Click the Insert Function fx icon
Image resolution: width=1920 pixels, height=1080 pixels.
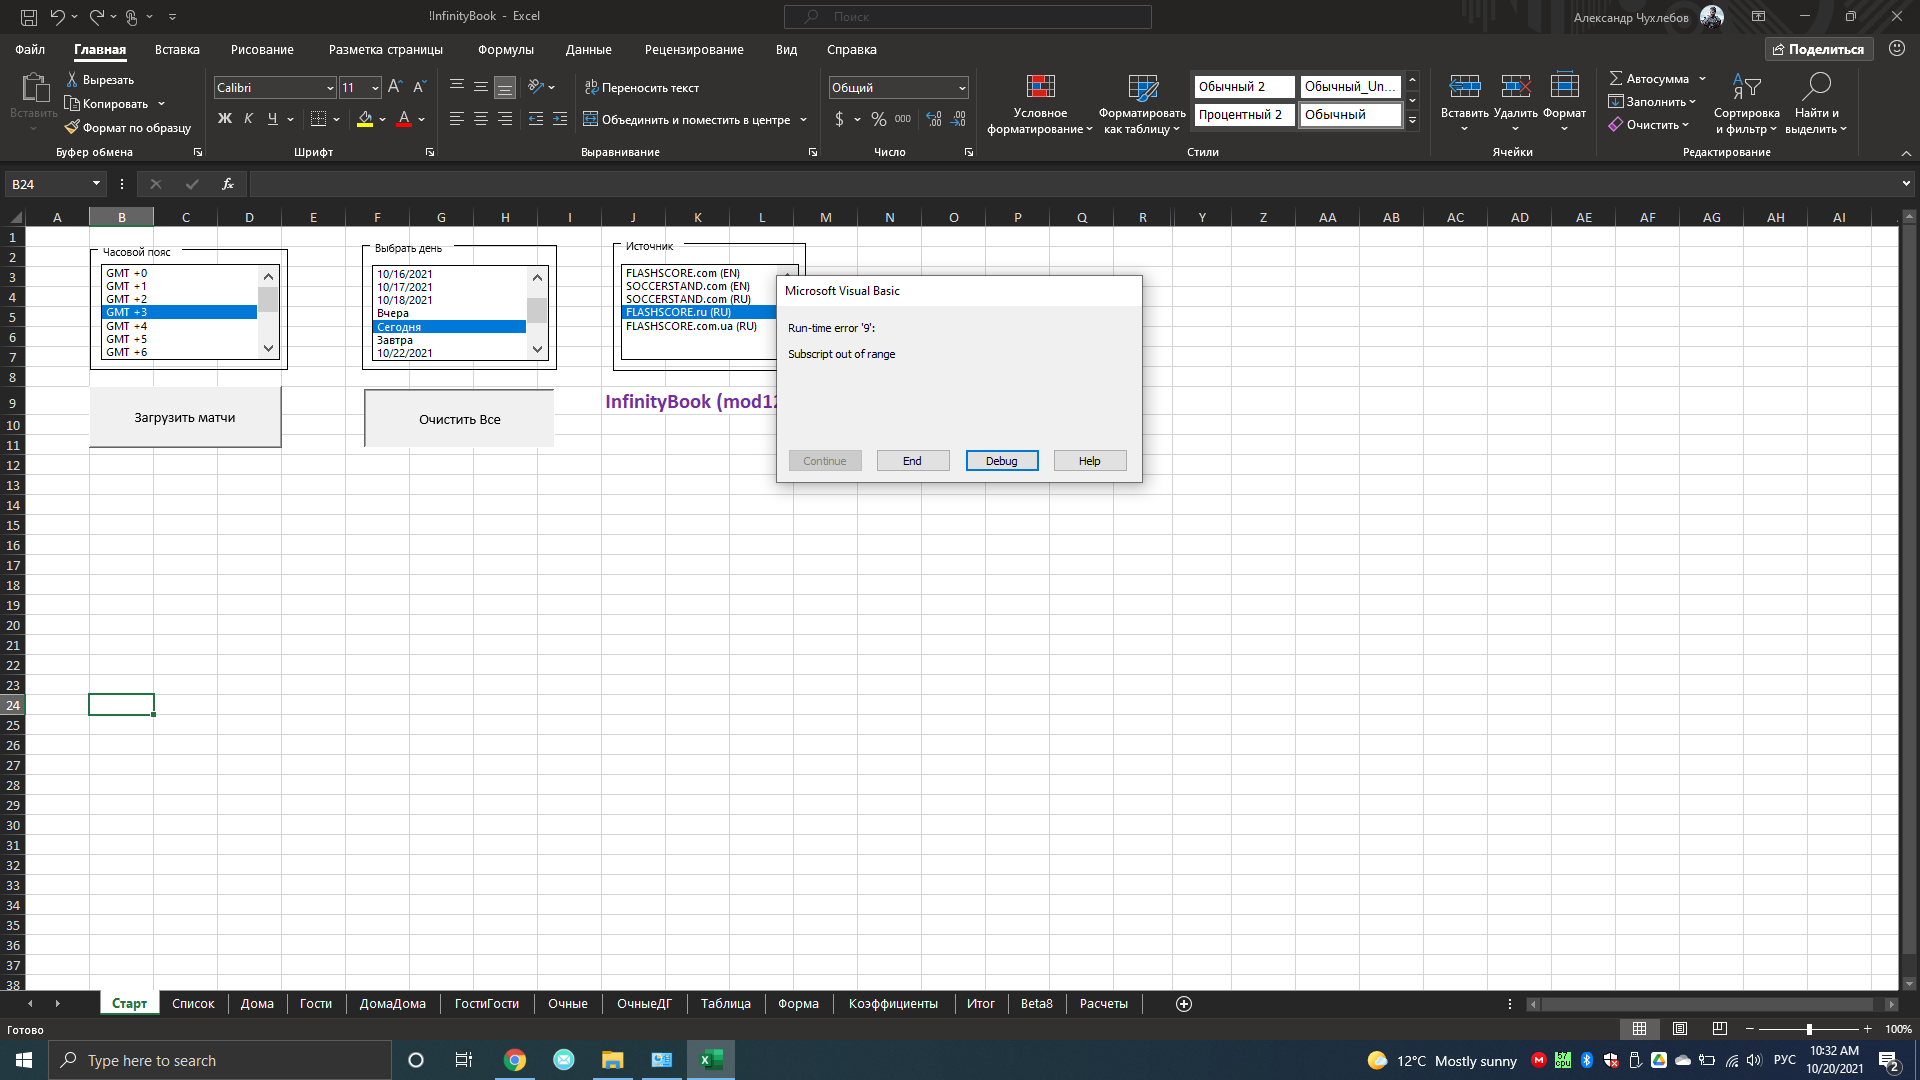228,184
